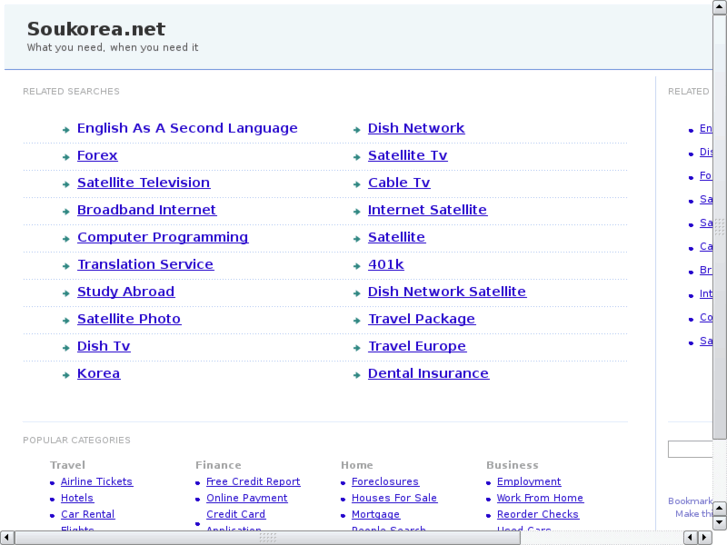Open the Satellite Television link
The height and width of the screenshot is (545, 727).
[x=144, y=183]
